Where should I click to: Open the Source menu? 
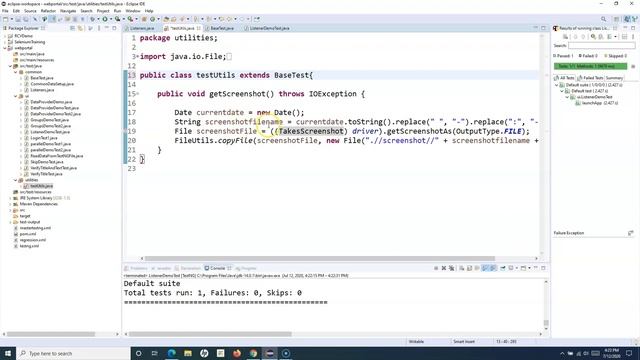[30, 11]
